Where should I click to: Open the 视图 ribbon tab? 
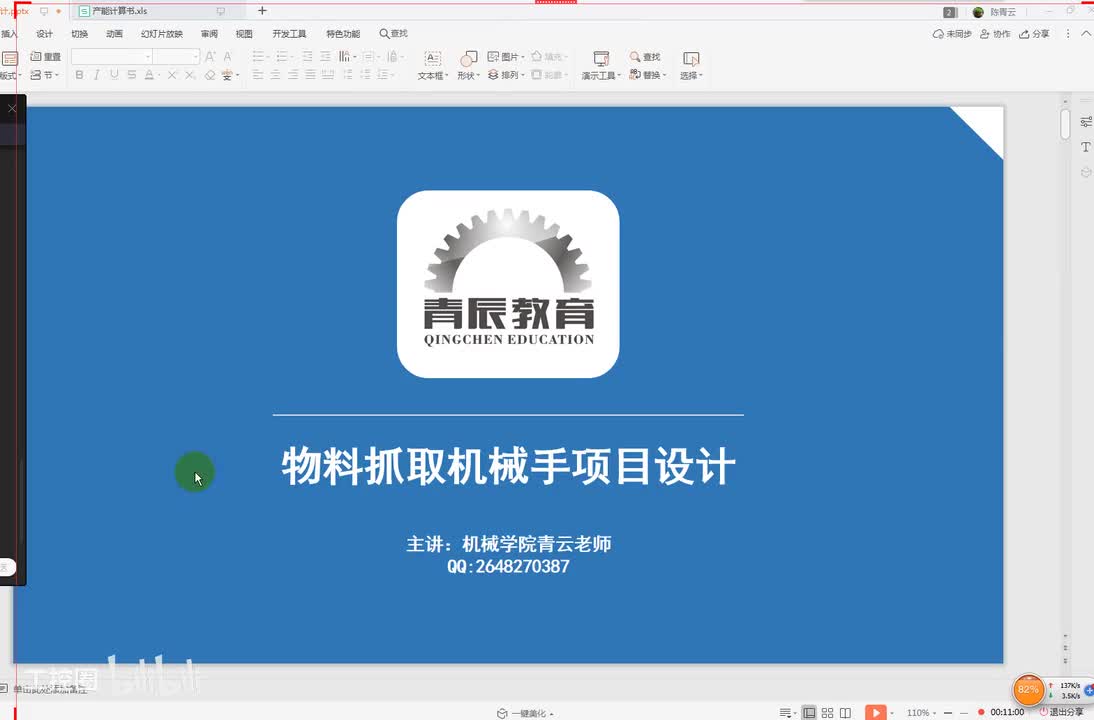[x=244, y=33]
